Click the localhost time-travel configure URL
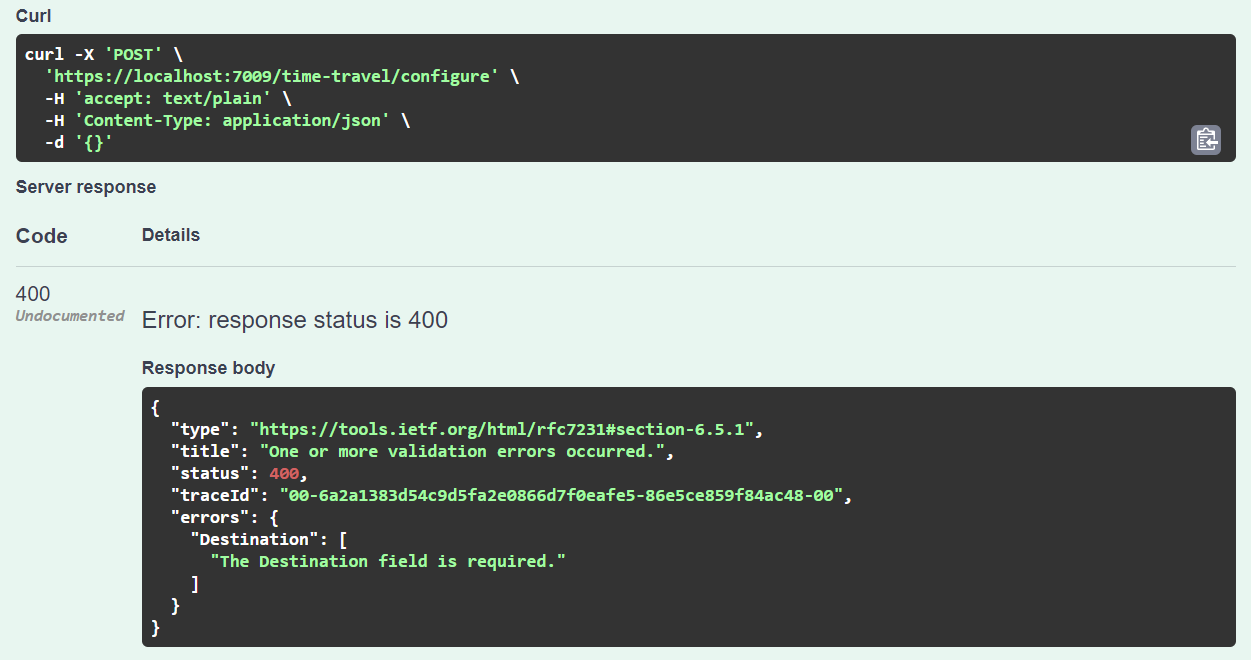This screenshot has width=1251, height=660. pyautogui.click(x=272, y=77)
